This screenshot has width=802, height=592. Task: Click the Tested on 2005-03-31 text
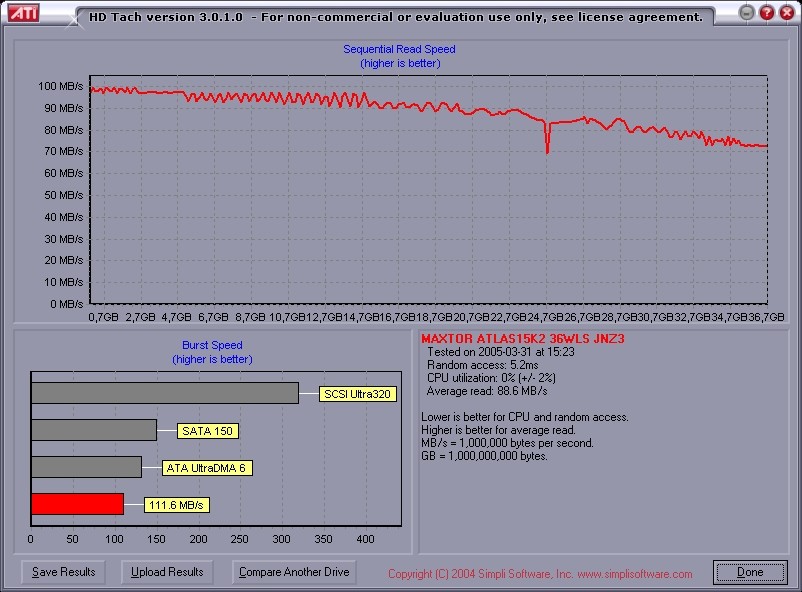point(501,352)
